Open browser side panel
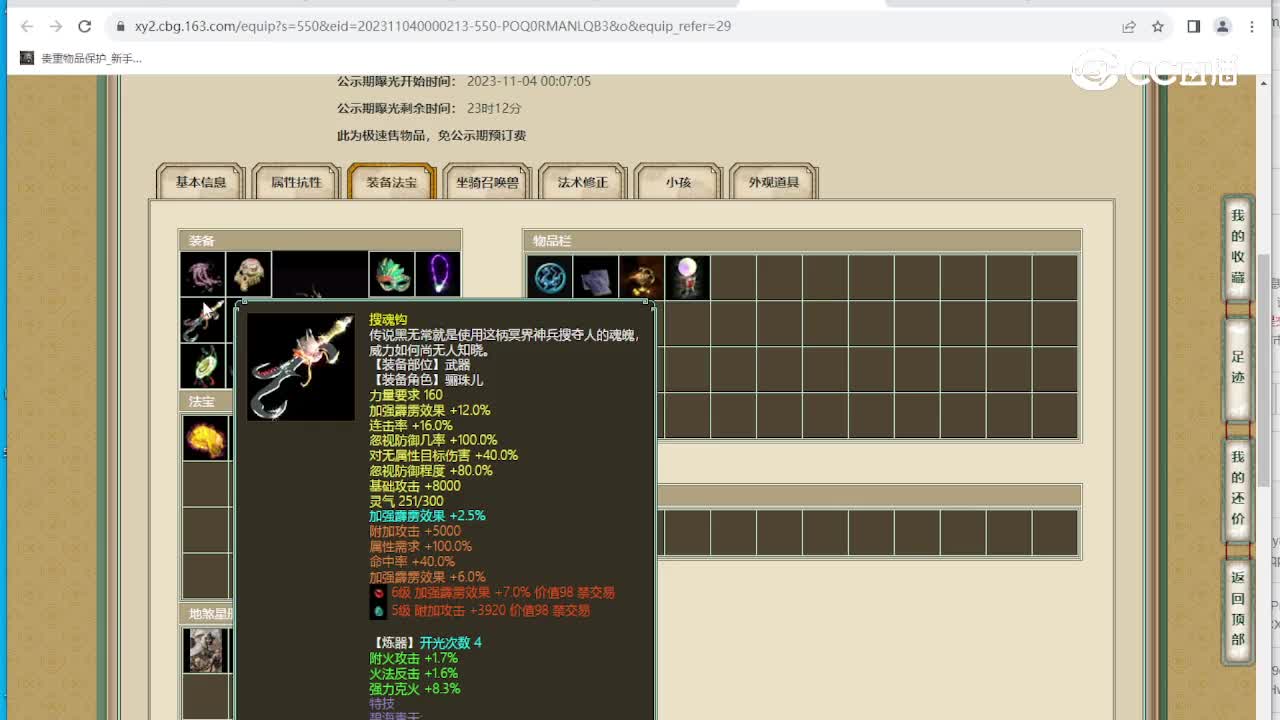The height and width of the screenshot is (720, 1280). click(1194, 26)
